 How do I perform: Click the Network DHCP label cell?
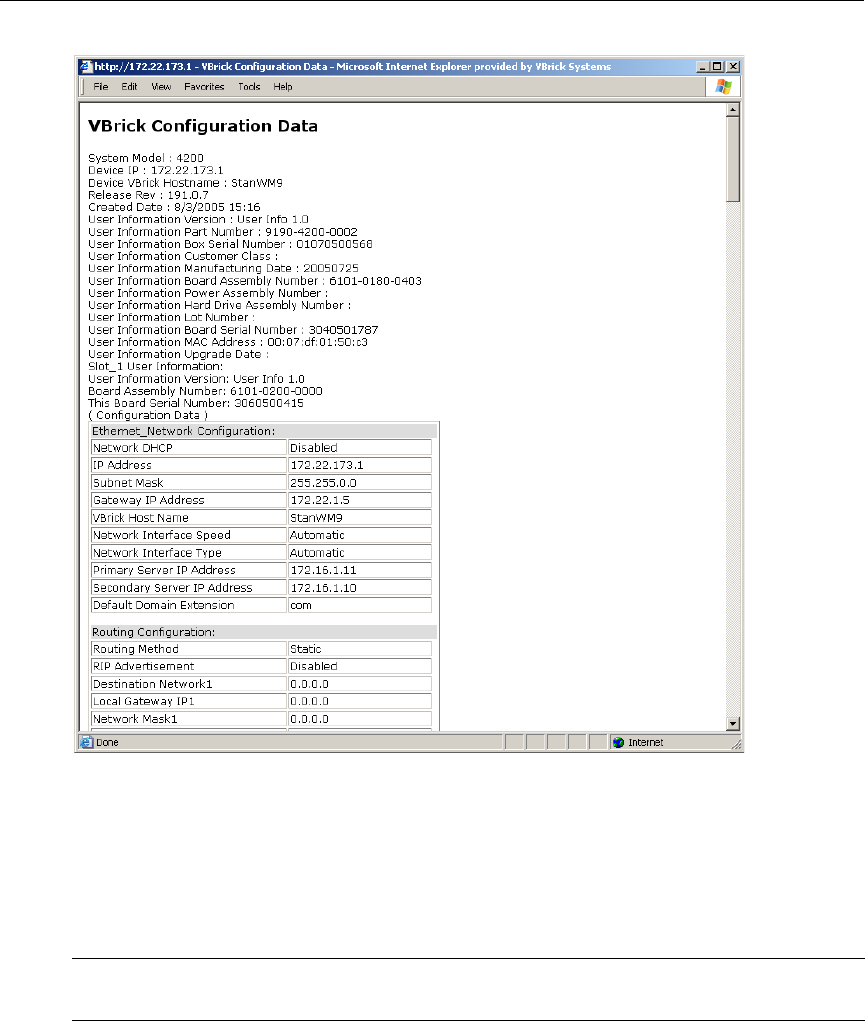pyautogui.click(x=189, y=448)
